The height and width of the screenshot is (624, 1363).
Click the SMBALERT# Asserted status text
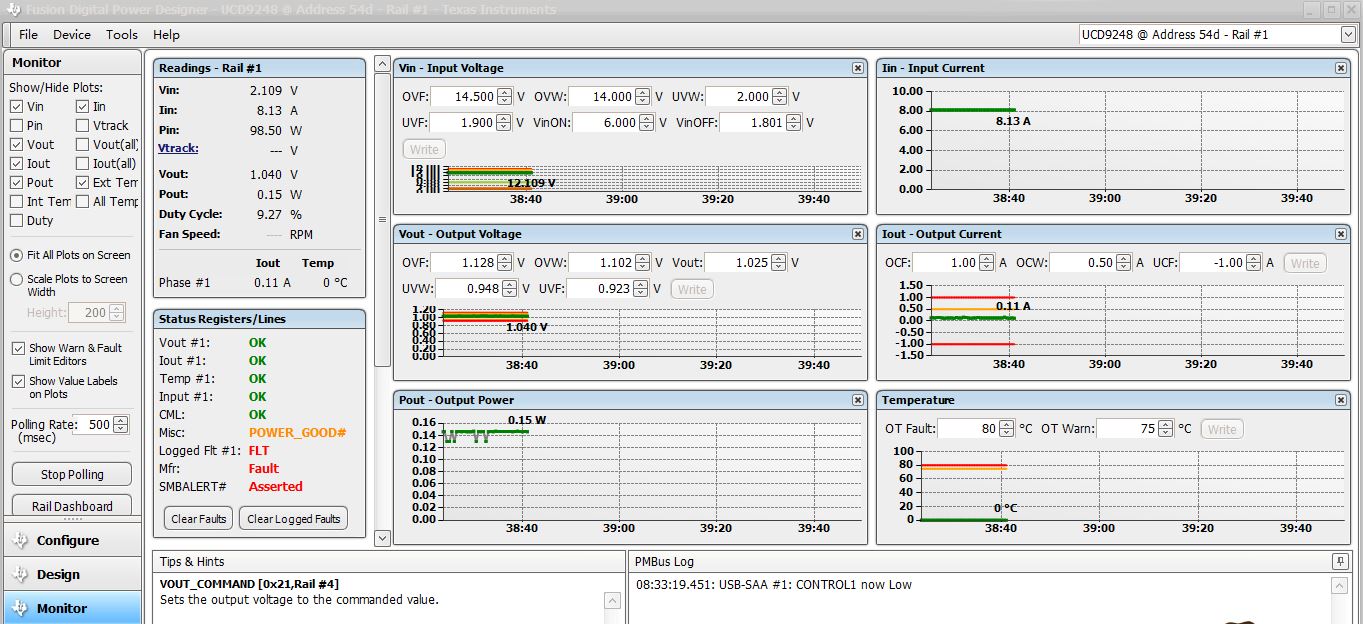coord(275,487)
